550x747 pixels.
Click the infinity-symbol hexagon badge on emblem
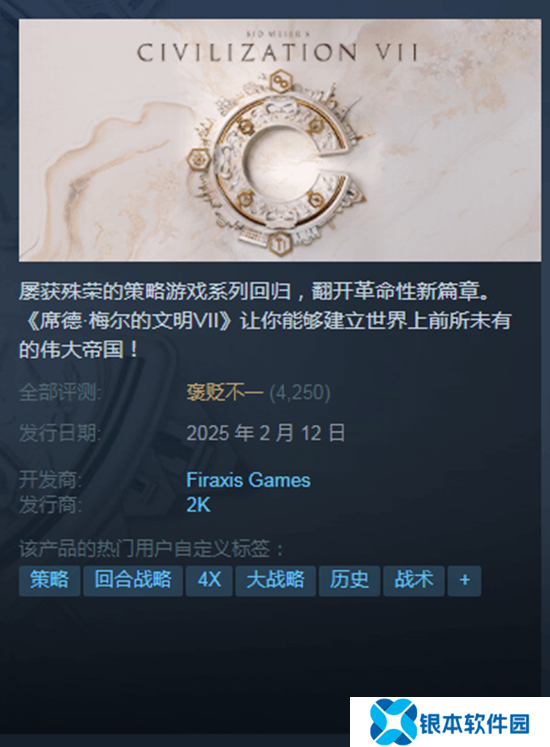(280, 82)
